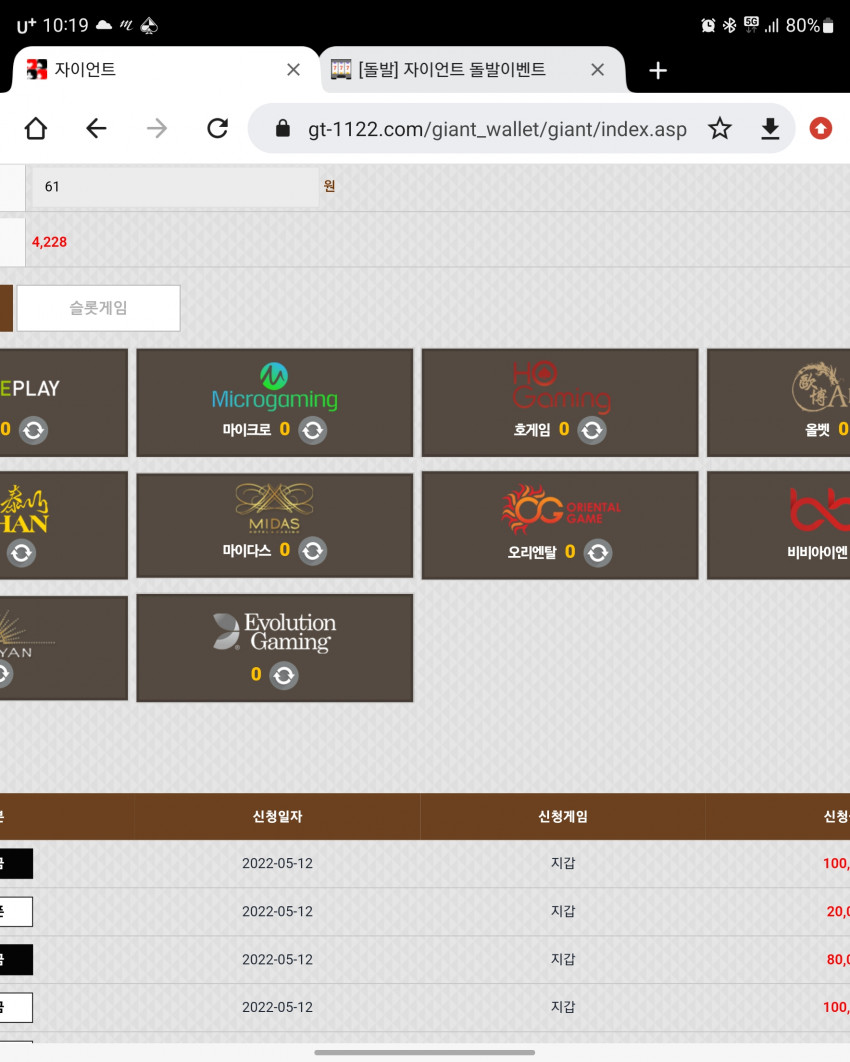The width and height of the screenshot is (850, 1062).
Task: Refresh the 호게임 balance
Action: pos(592,430)
